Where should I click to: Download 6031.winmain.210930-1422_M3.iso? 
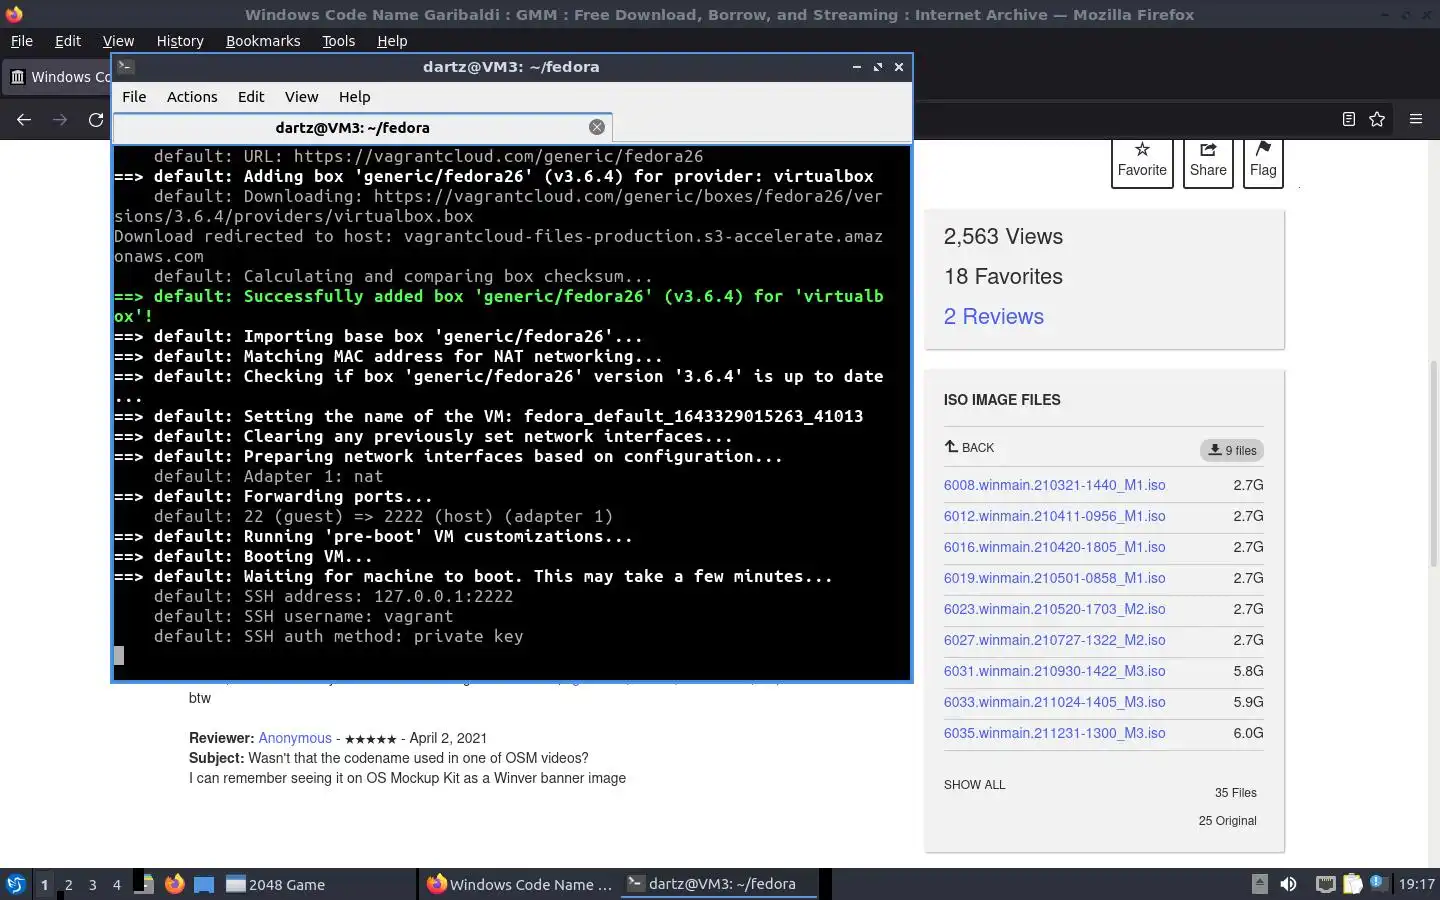pos(1054,671)
